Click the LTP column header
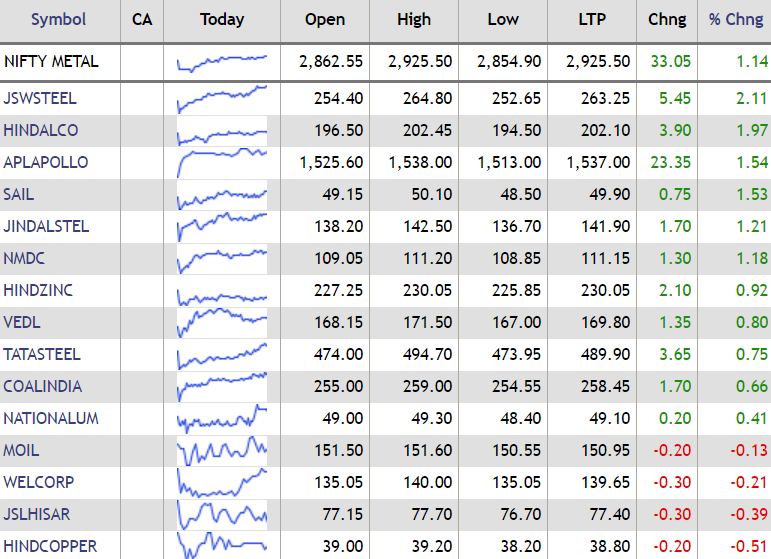 (x=592, y=20)
